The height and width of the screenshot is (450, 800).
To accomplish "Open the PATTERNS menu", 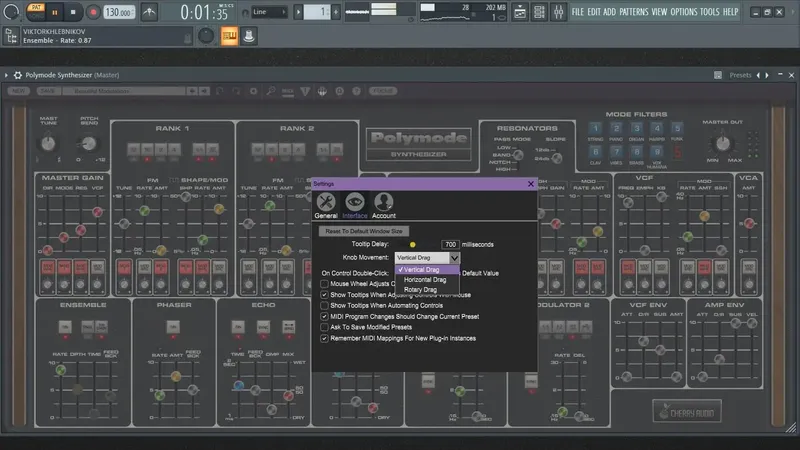I will coord(633,12).
